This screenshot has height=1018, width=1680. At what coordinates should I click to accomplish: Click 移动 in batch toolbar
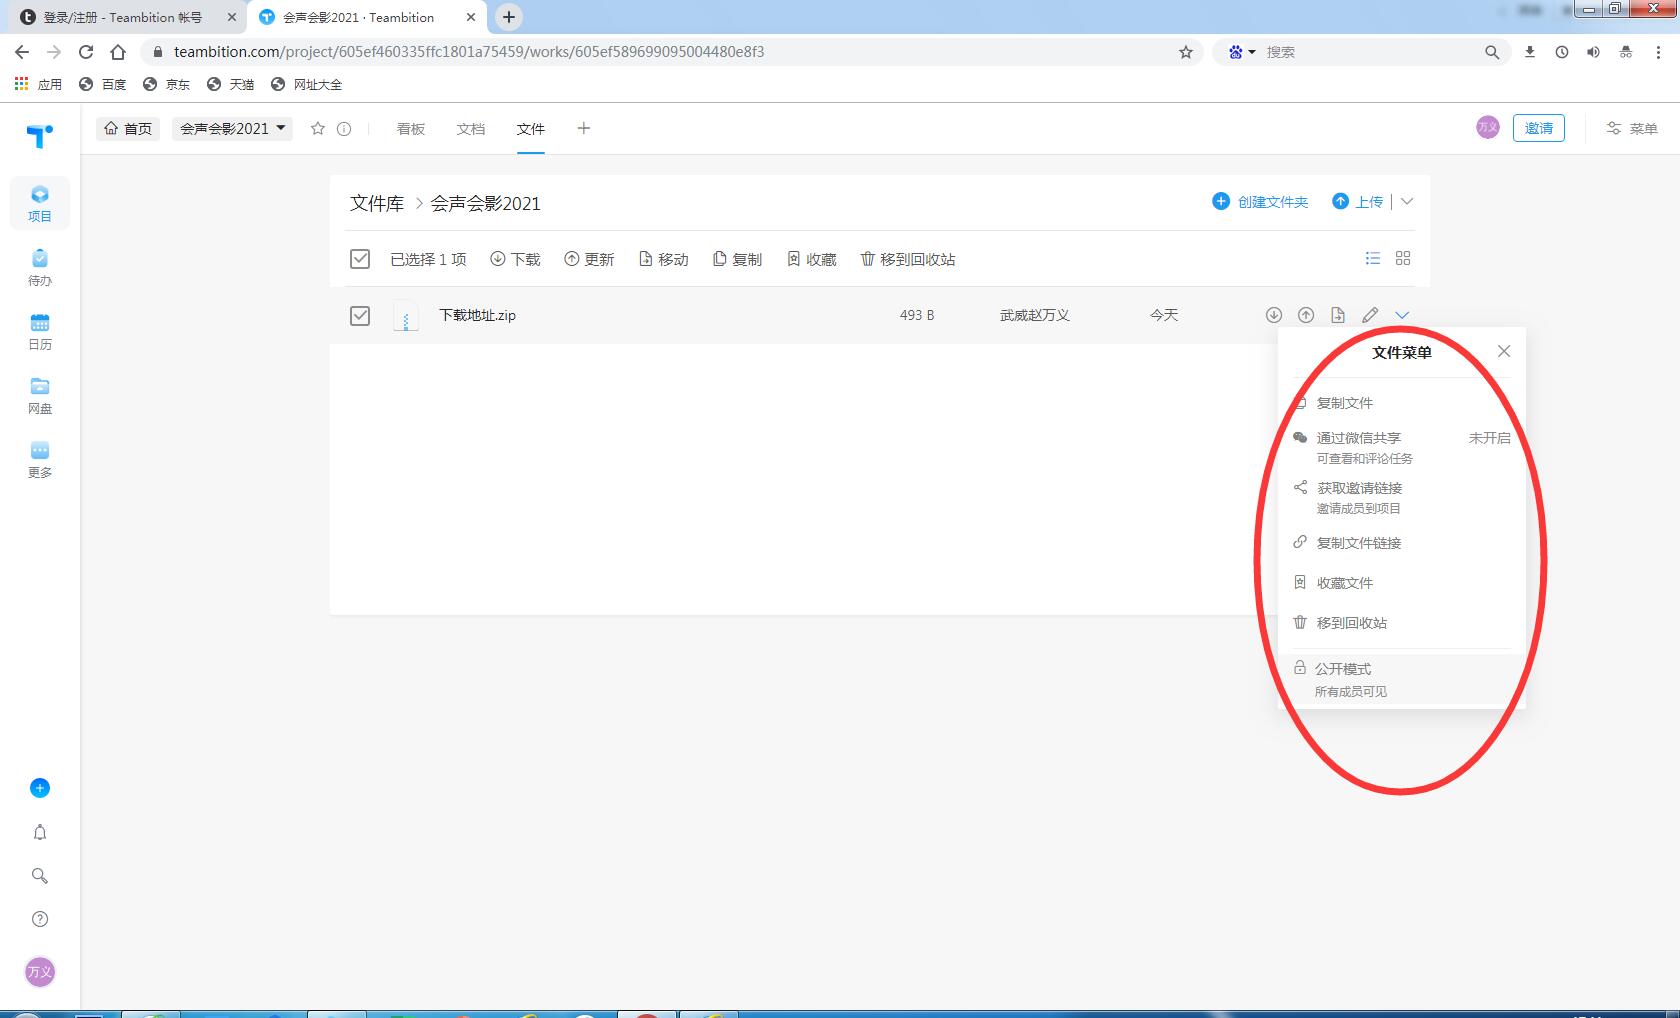pos(663,259)
